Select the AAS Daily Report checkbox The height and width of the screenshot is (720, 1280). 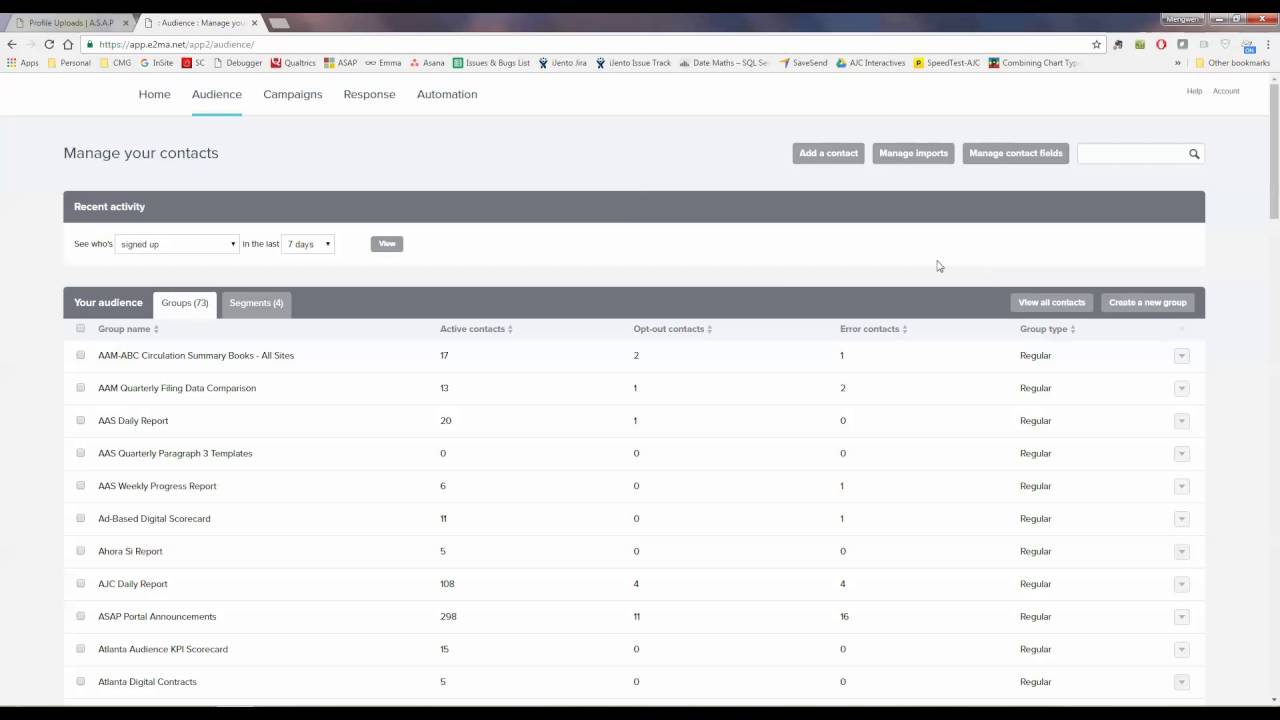click(x=81, y=420)
